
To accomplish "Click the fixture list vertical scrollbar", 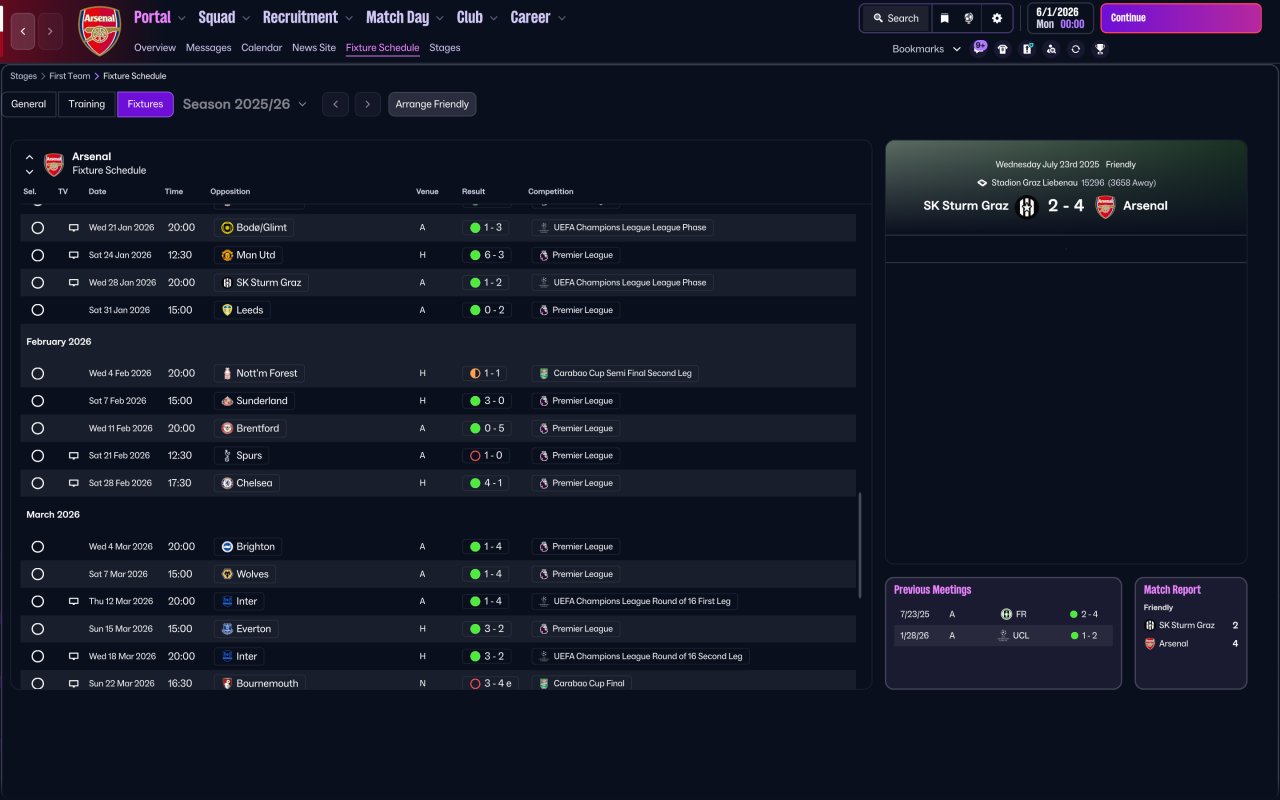I will (859, 545).
